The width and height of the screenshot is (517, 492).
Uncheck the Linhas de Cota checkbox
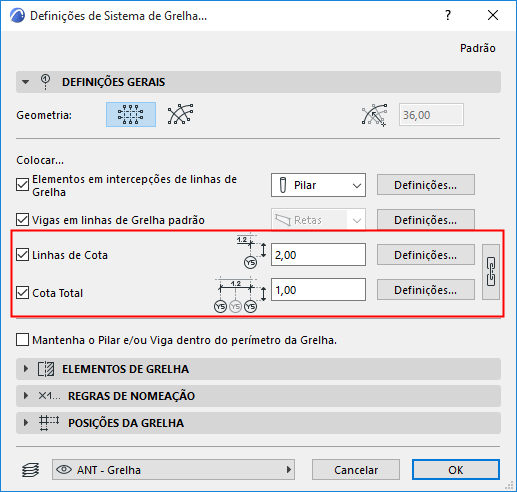tap(22, 255)
